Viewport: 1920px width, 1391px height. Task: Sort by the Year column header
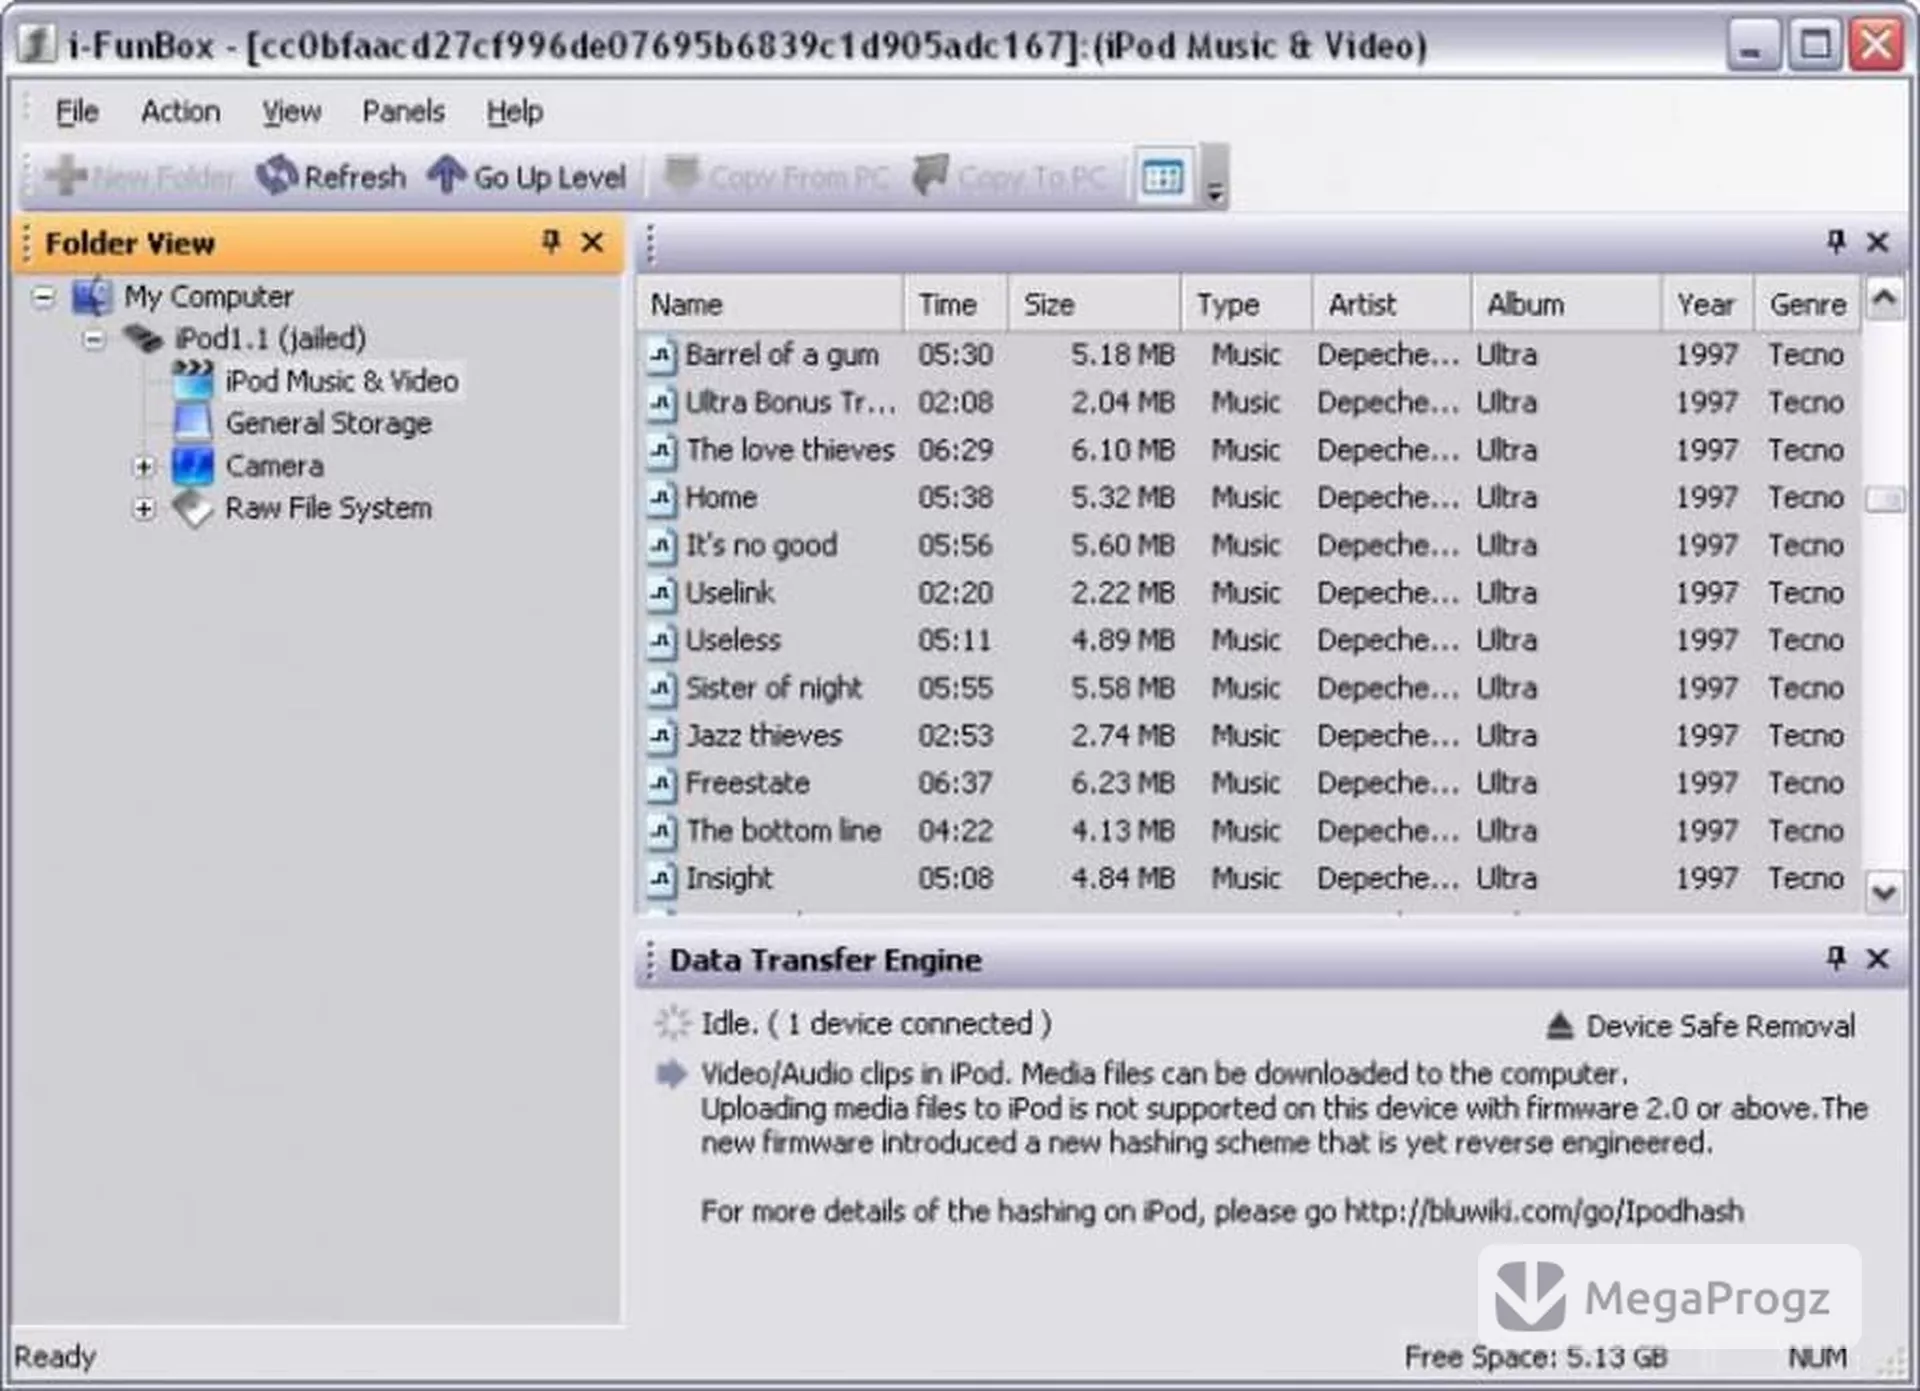(1707, 304)
